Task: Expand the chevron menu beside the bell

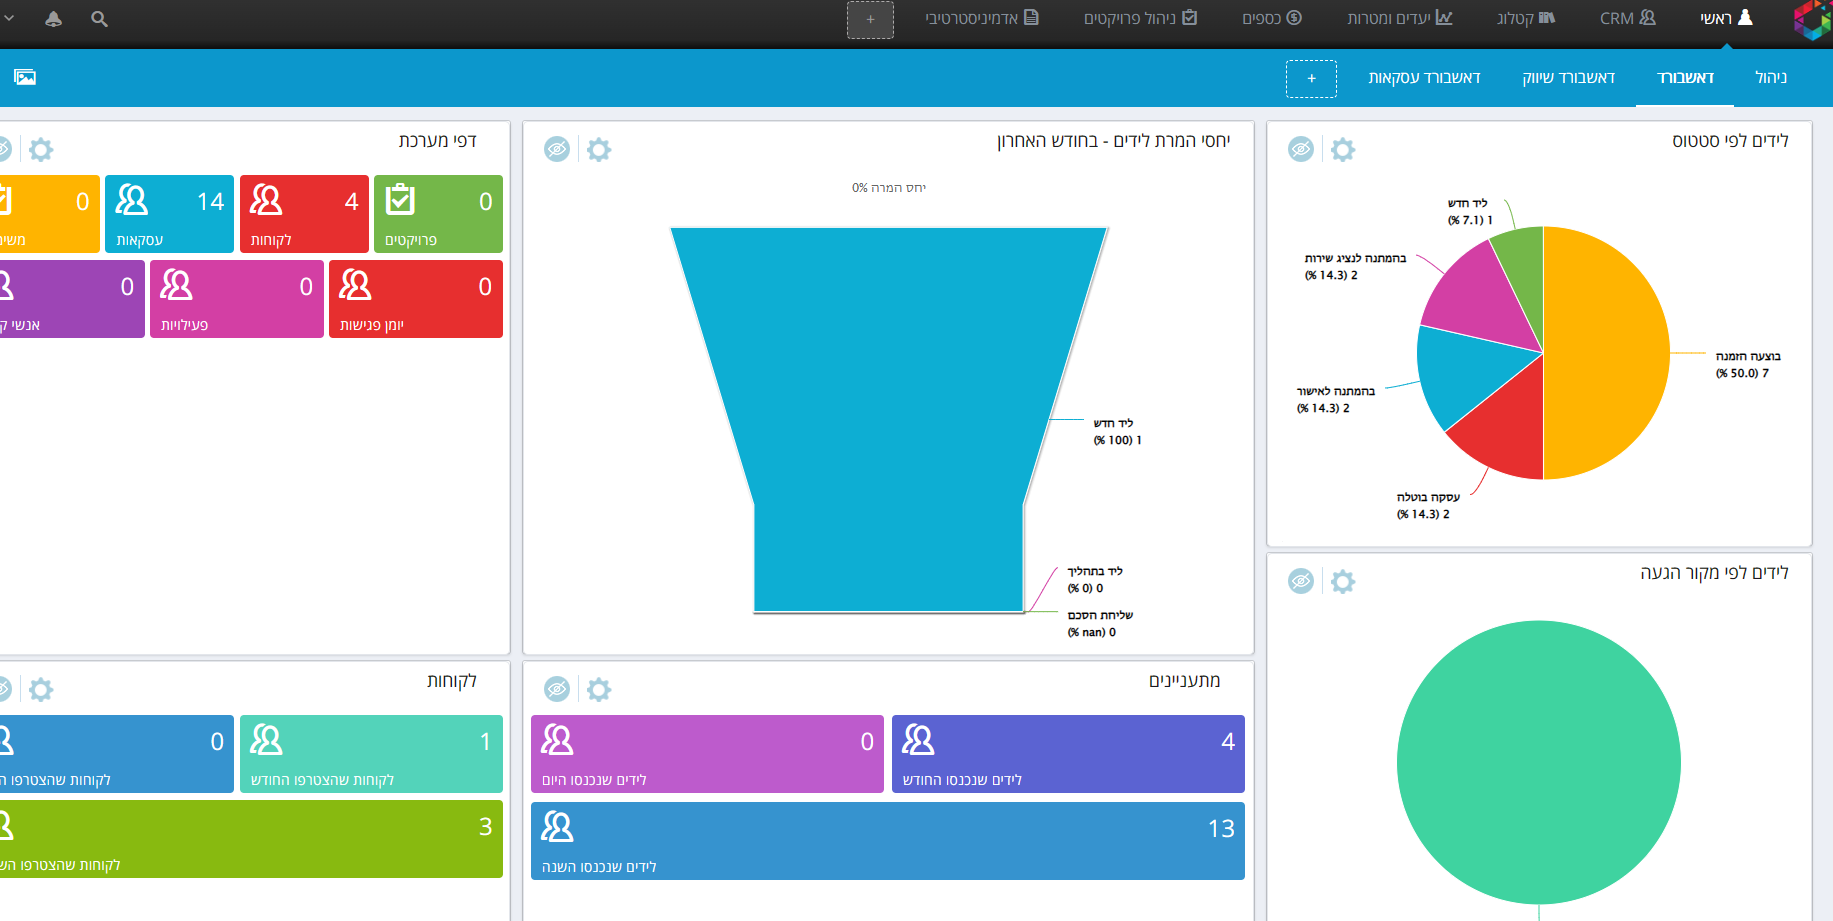Action: pos(9,18)
